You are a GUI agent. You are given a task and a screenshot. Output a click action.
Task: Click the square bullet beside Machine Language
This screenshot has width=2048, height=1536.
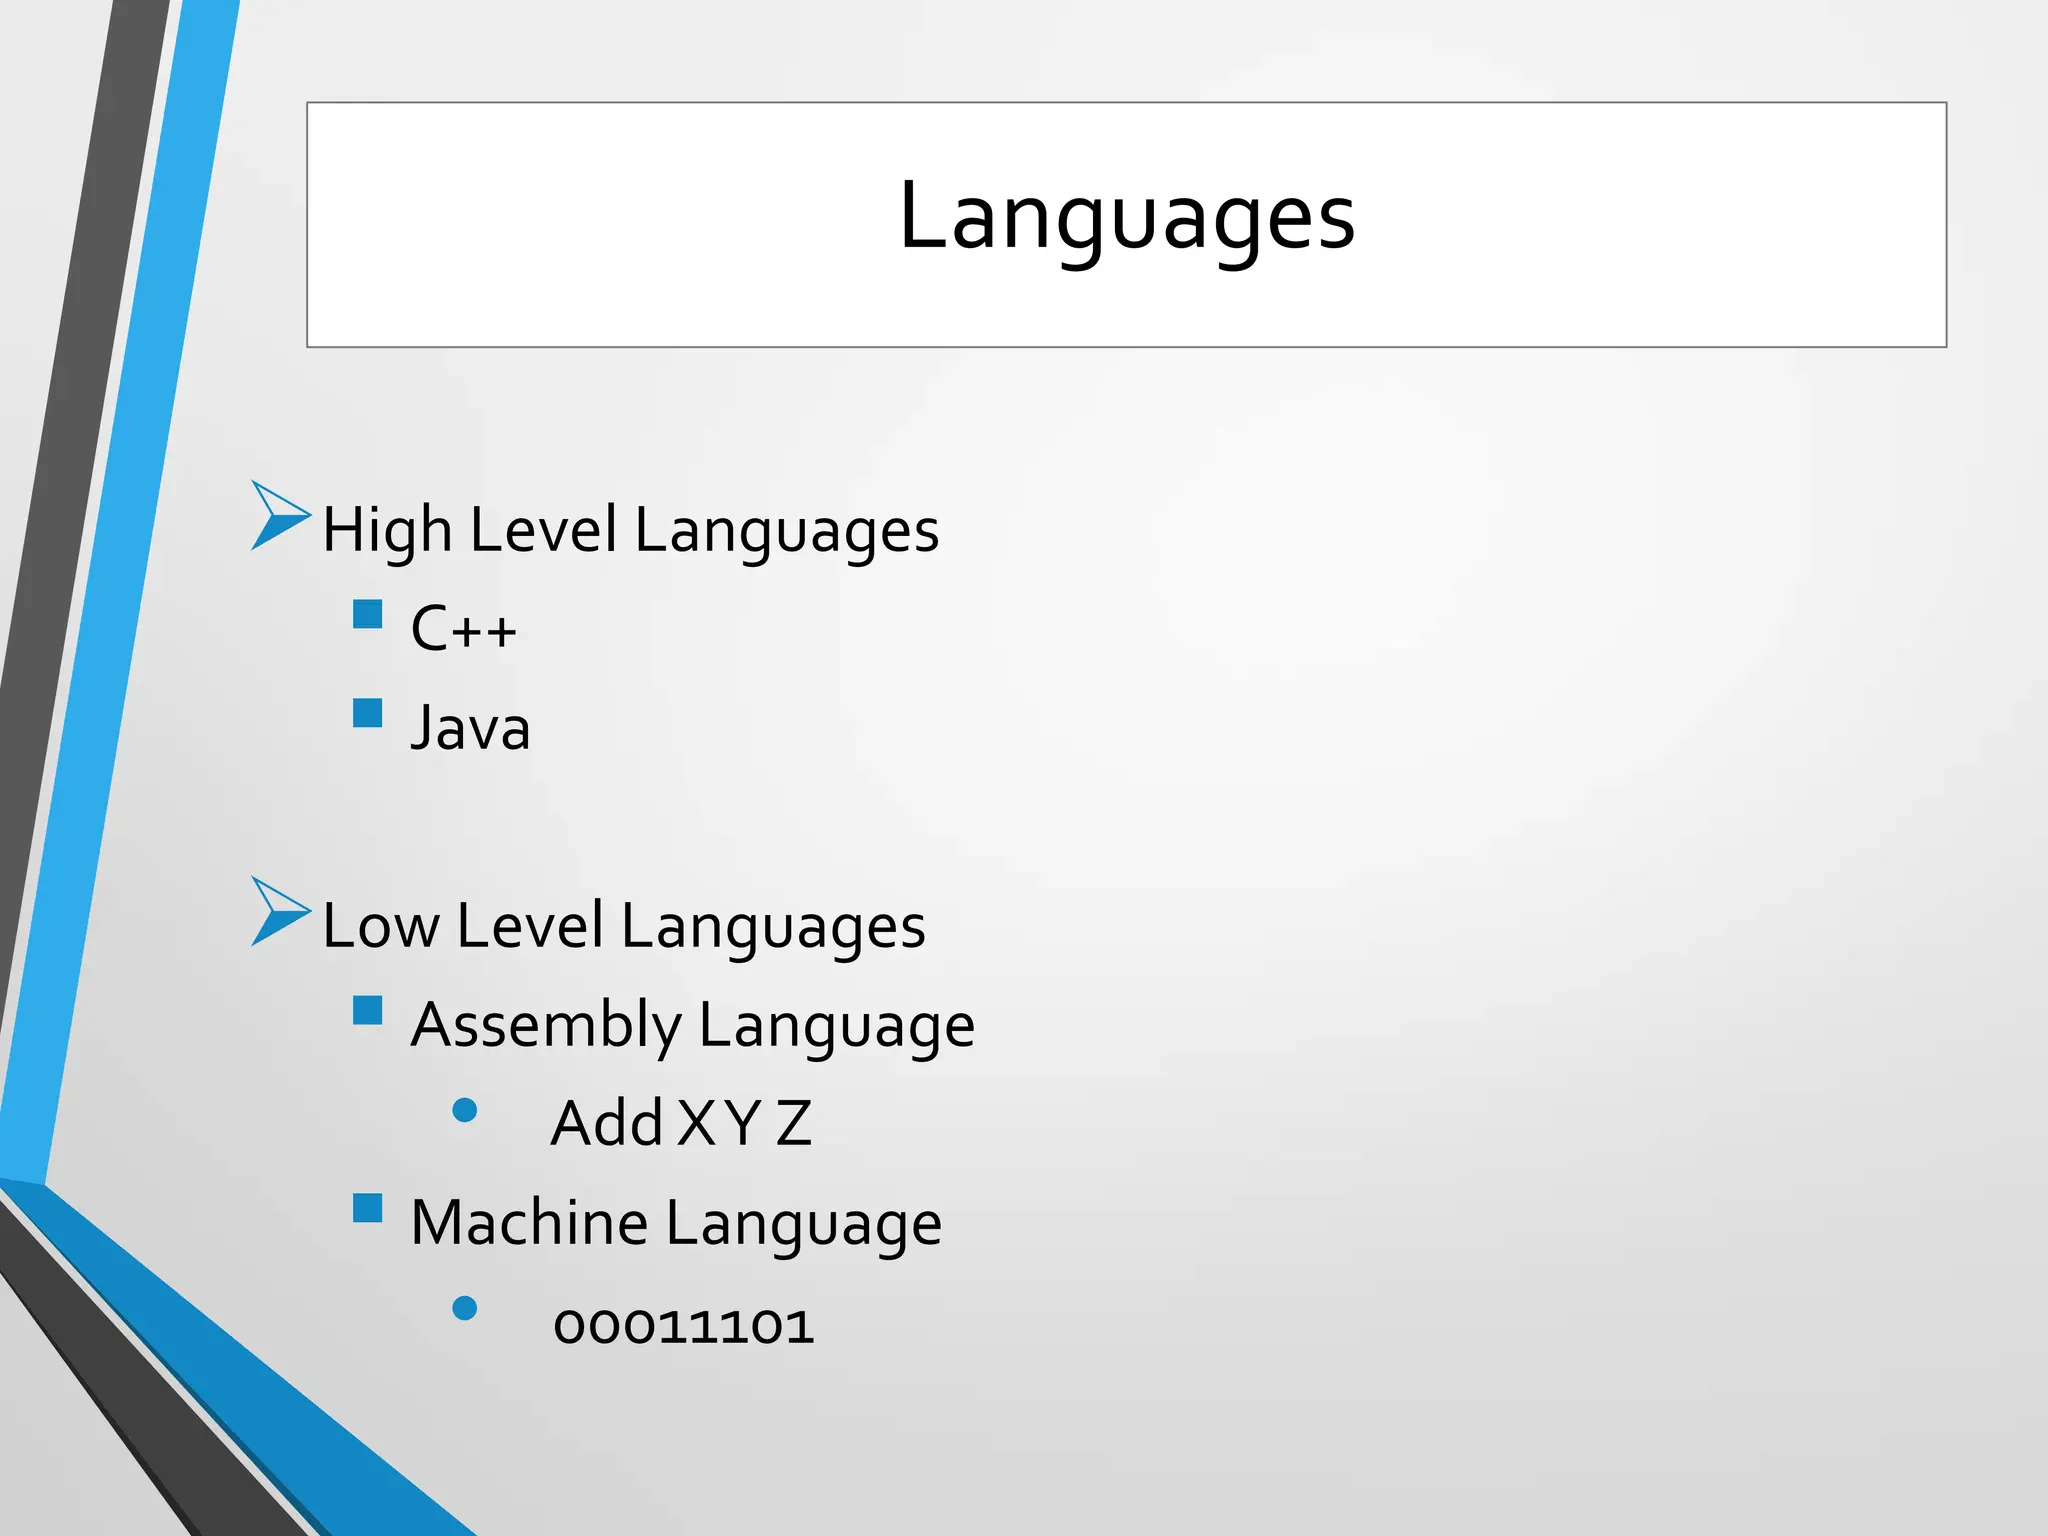pyautogui.click(x=368, y=1209)
